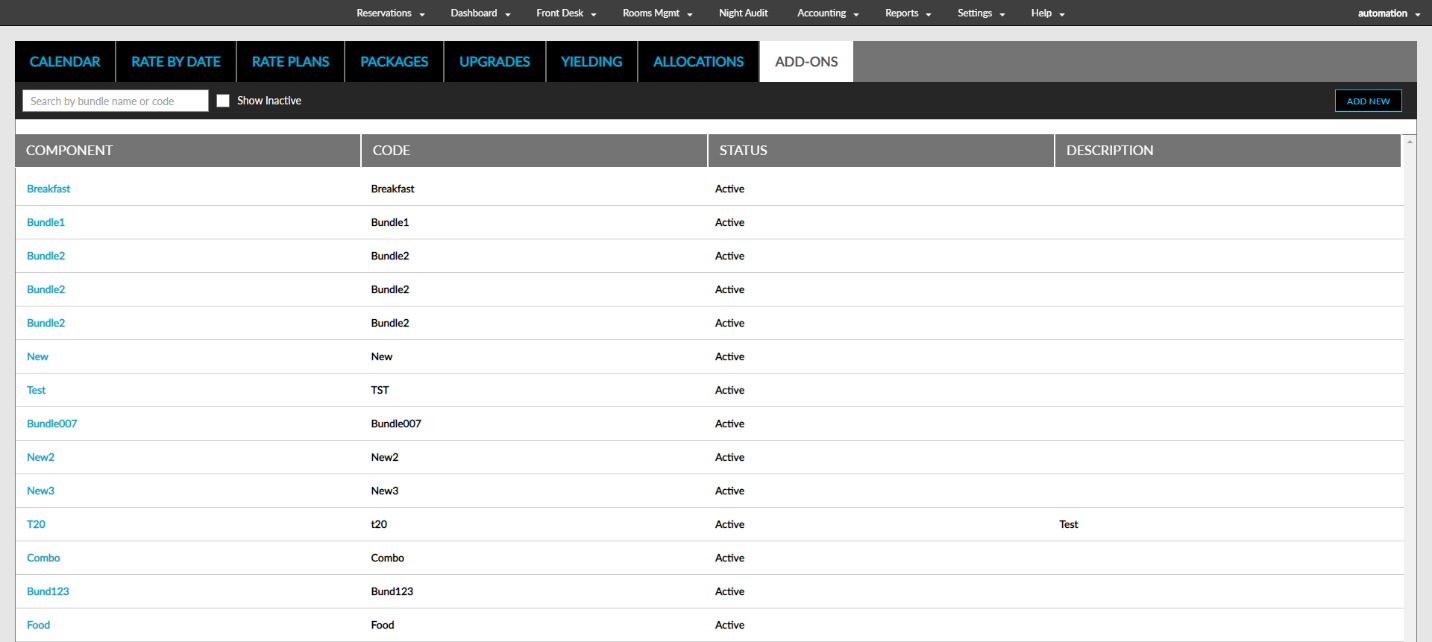Switch to the RATE PLANS tab

click(290, 61)
